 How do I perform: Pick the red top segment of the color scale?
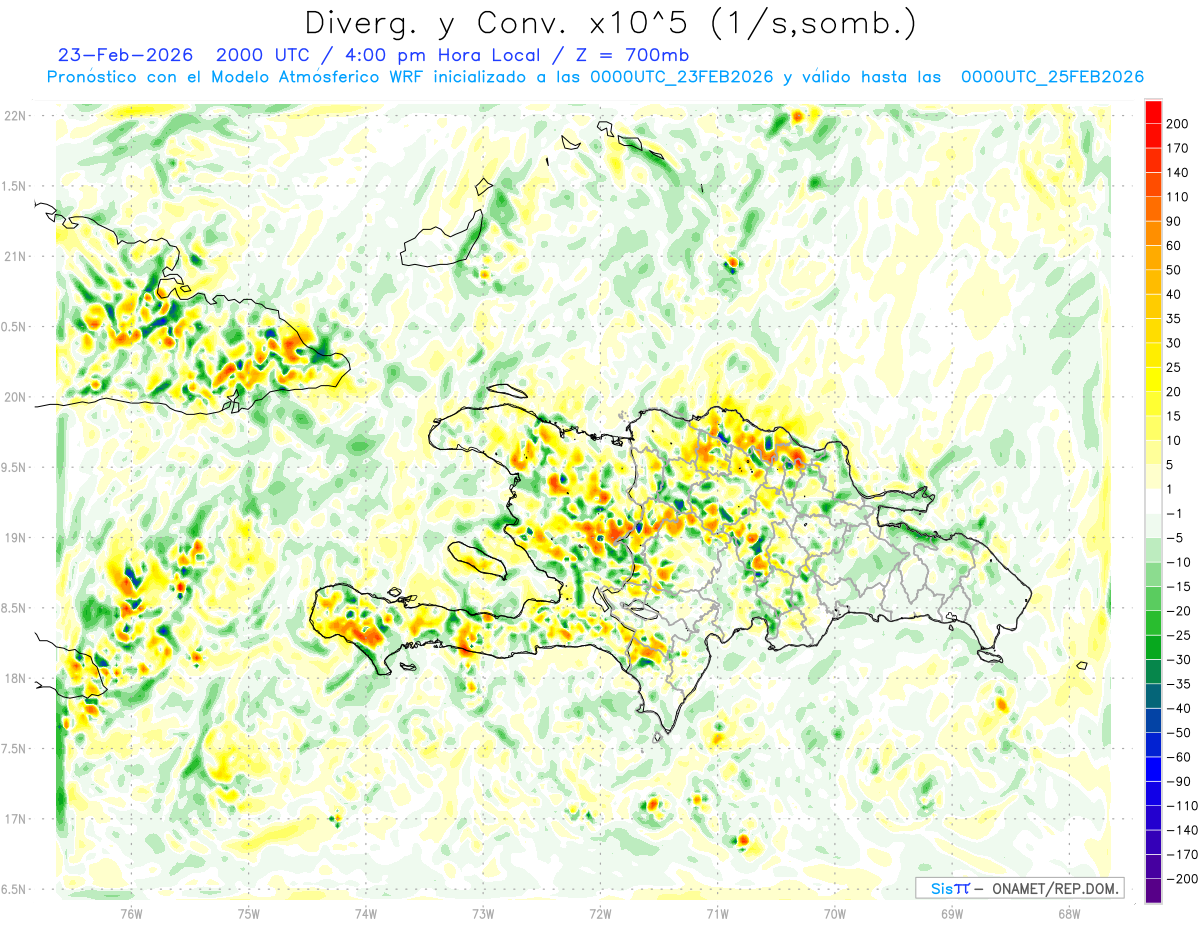coord(1153,111)
